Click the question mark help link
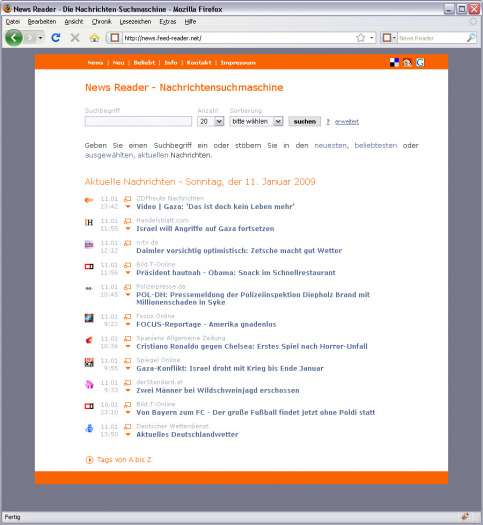The width and height of the screenshot is (483, 525). (x=328, y=122)
